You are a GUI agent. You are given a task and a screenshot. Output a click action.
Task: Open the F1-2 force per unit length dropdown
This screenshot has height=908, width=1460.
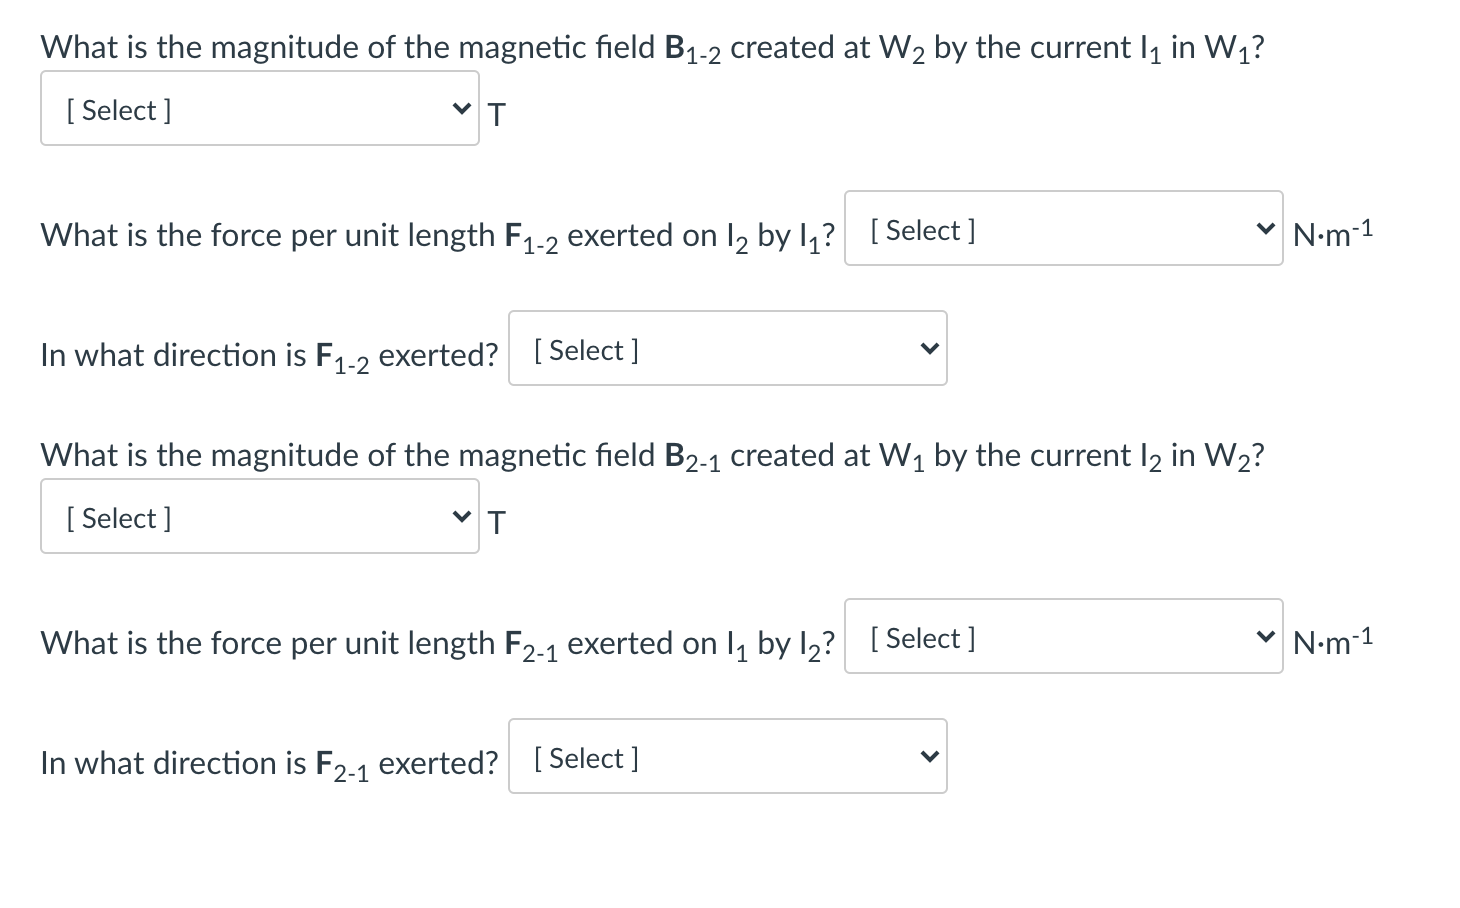1063,229
